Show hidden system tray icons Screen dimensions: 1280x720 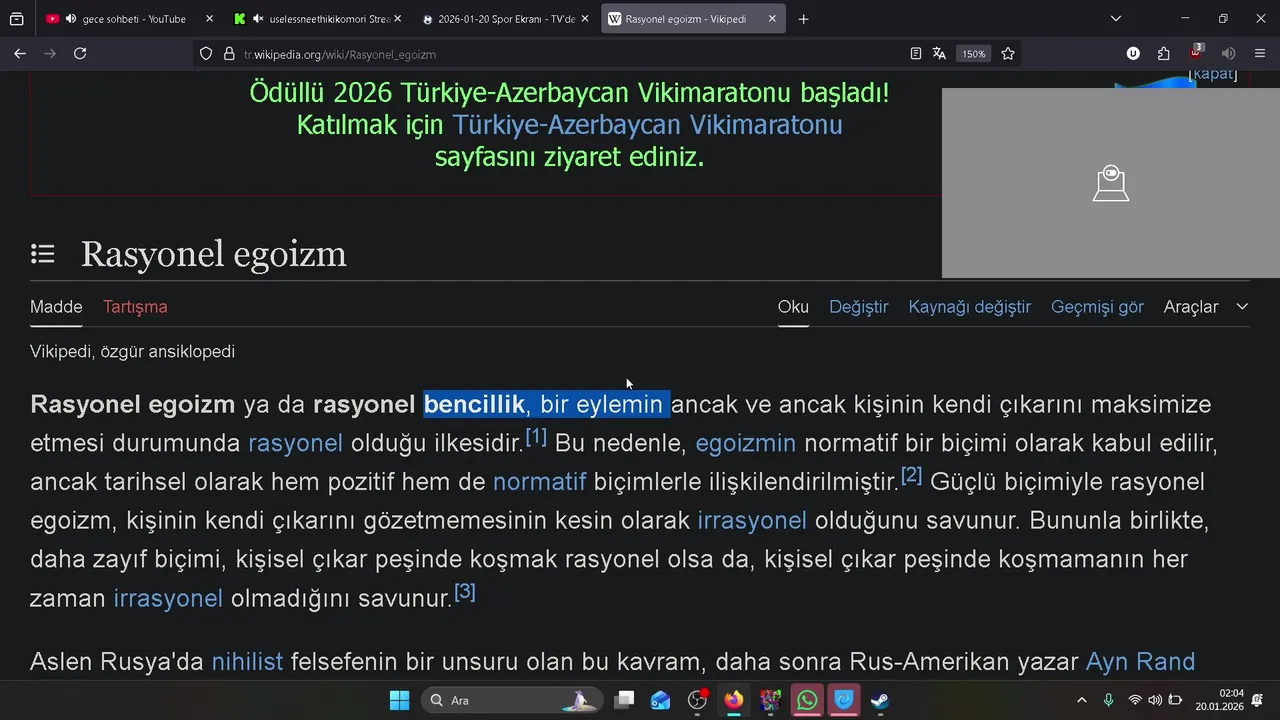1081,700
